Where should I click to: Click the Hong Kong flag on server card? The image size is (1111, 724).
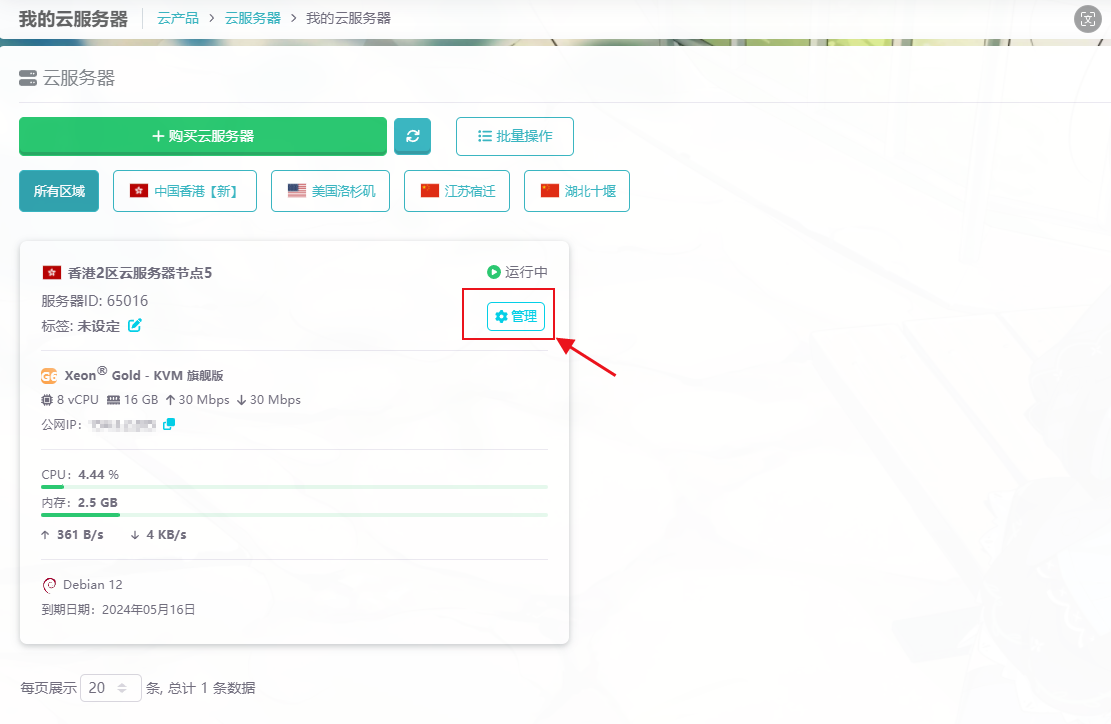click(x=52, y=272)
